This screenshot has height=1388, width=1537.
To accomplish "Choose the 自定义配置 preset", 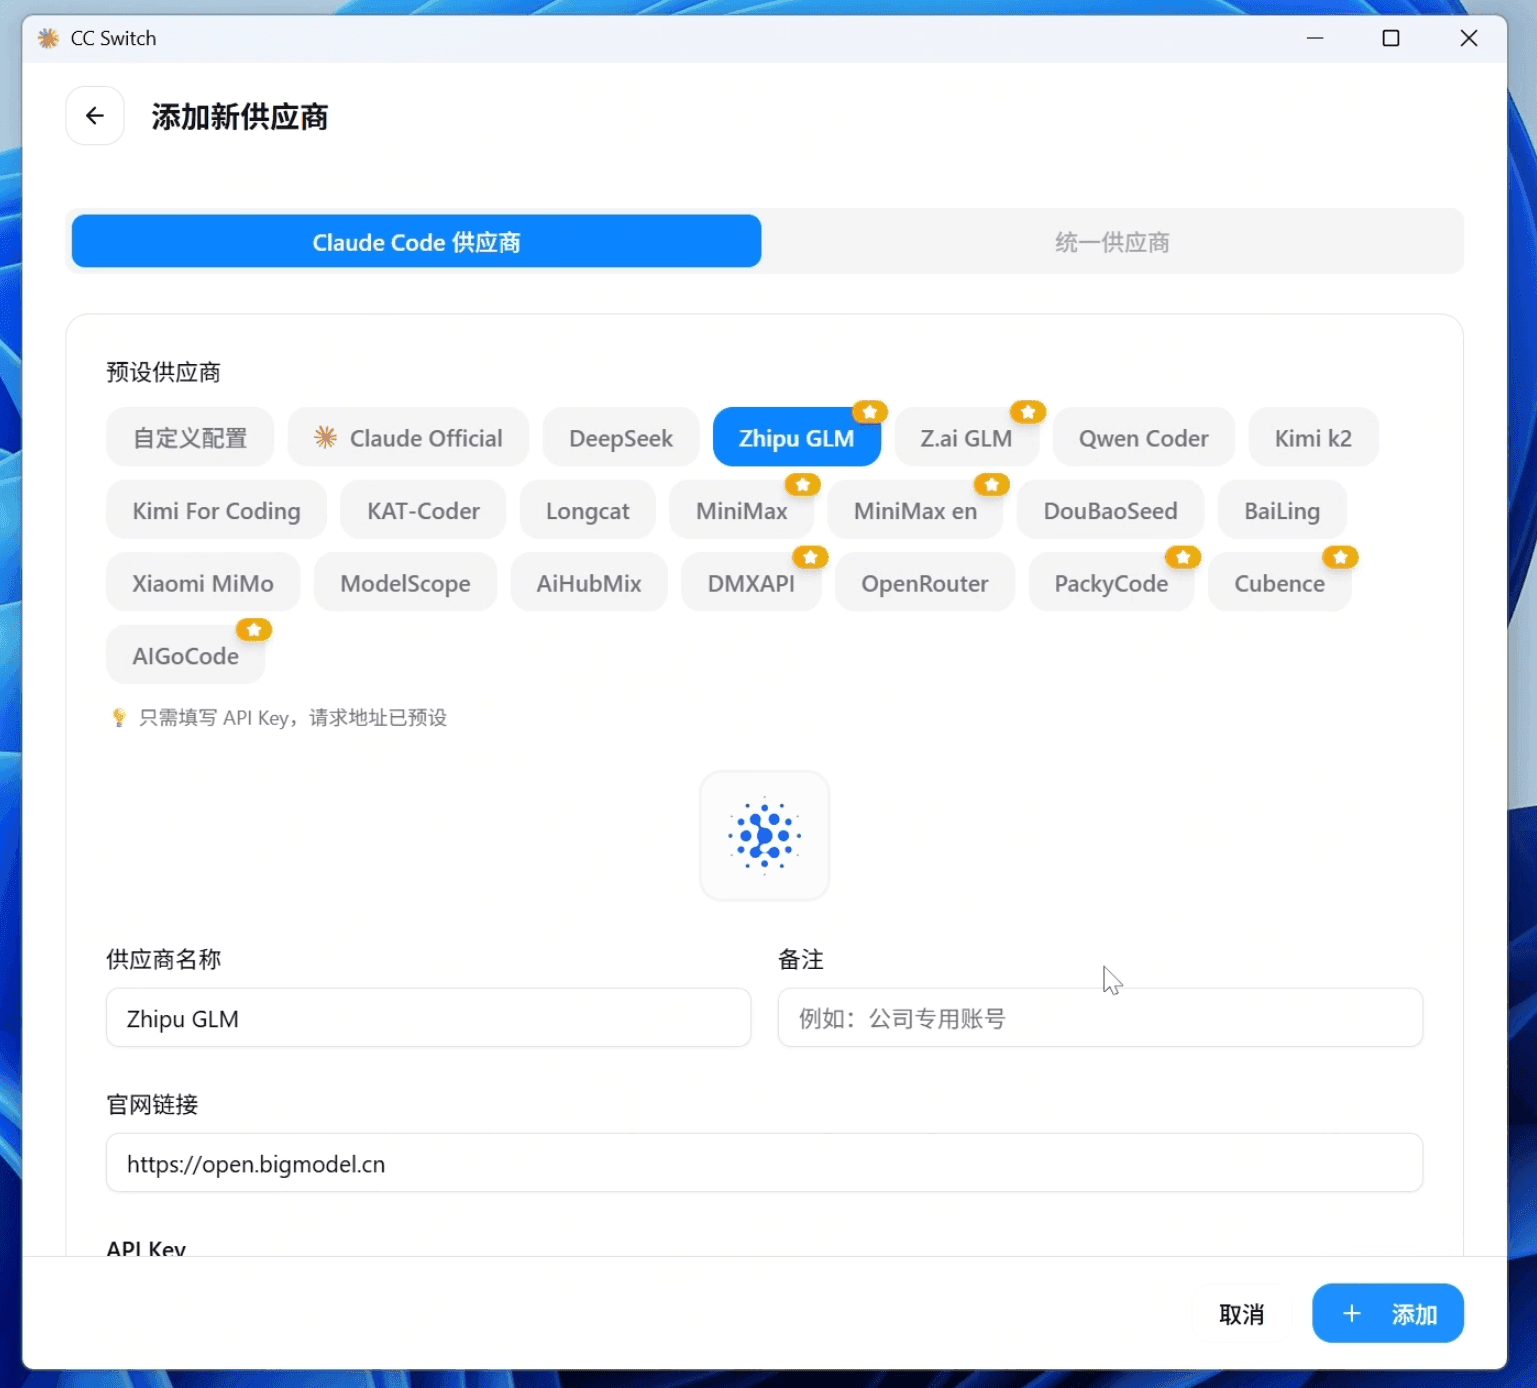I will coord(190,438).
